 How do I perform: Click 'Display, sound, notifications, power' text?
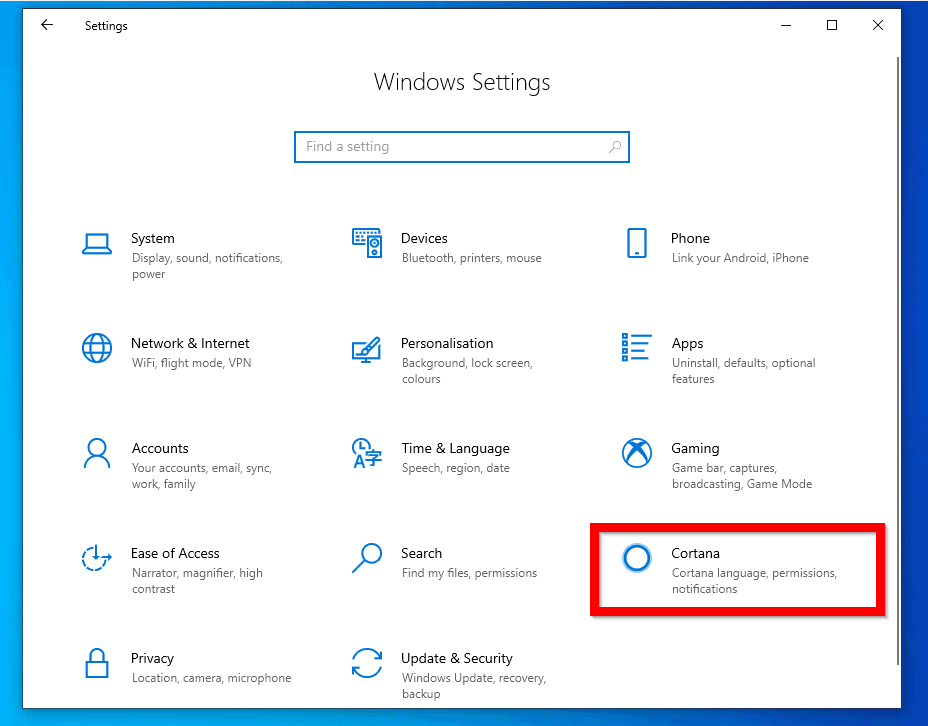click(207, 266)
